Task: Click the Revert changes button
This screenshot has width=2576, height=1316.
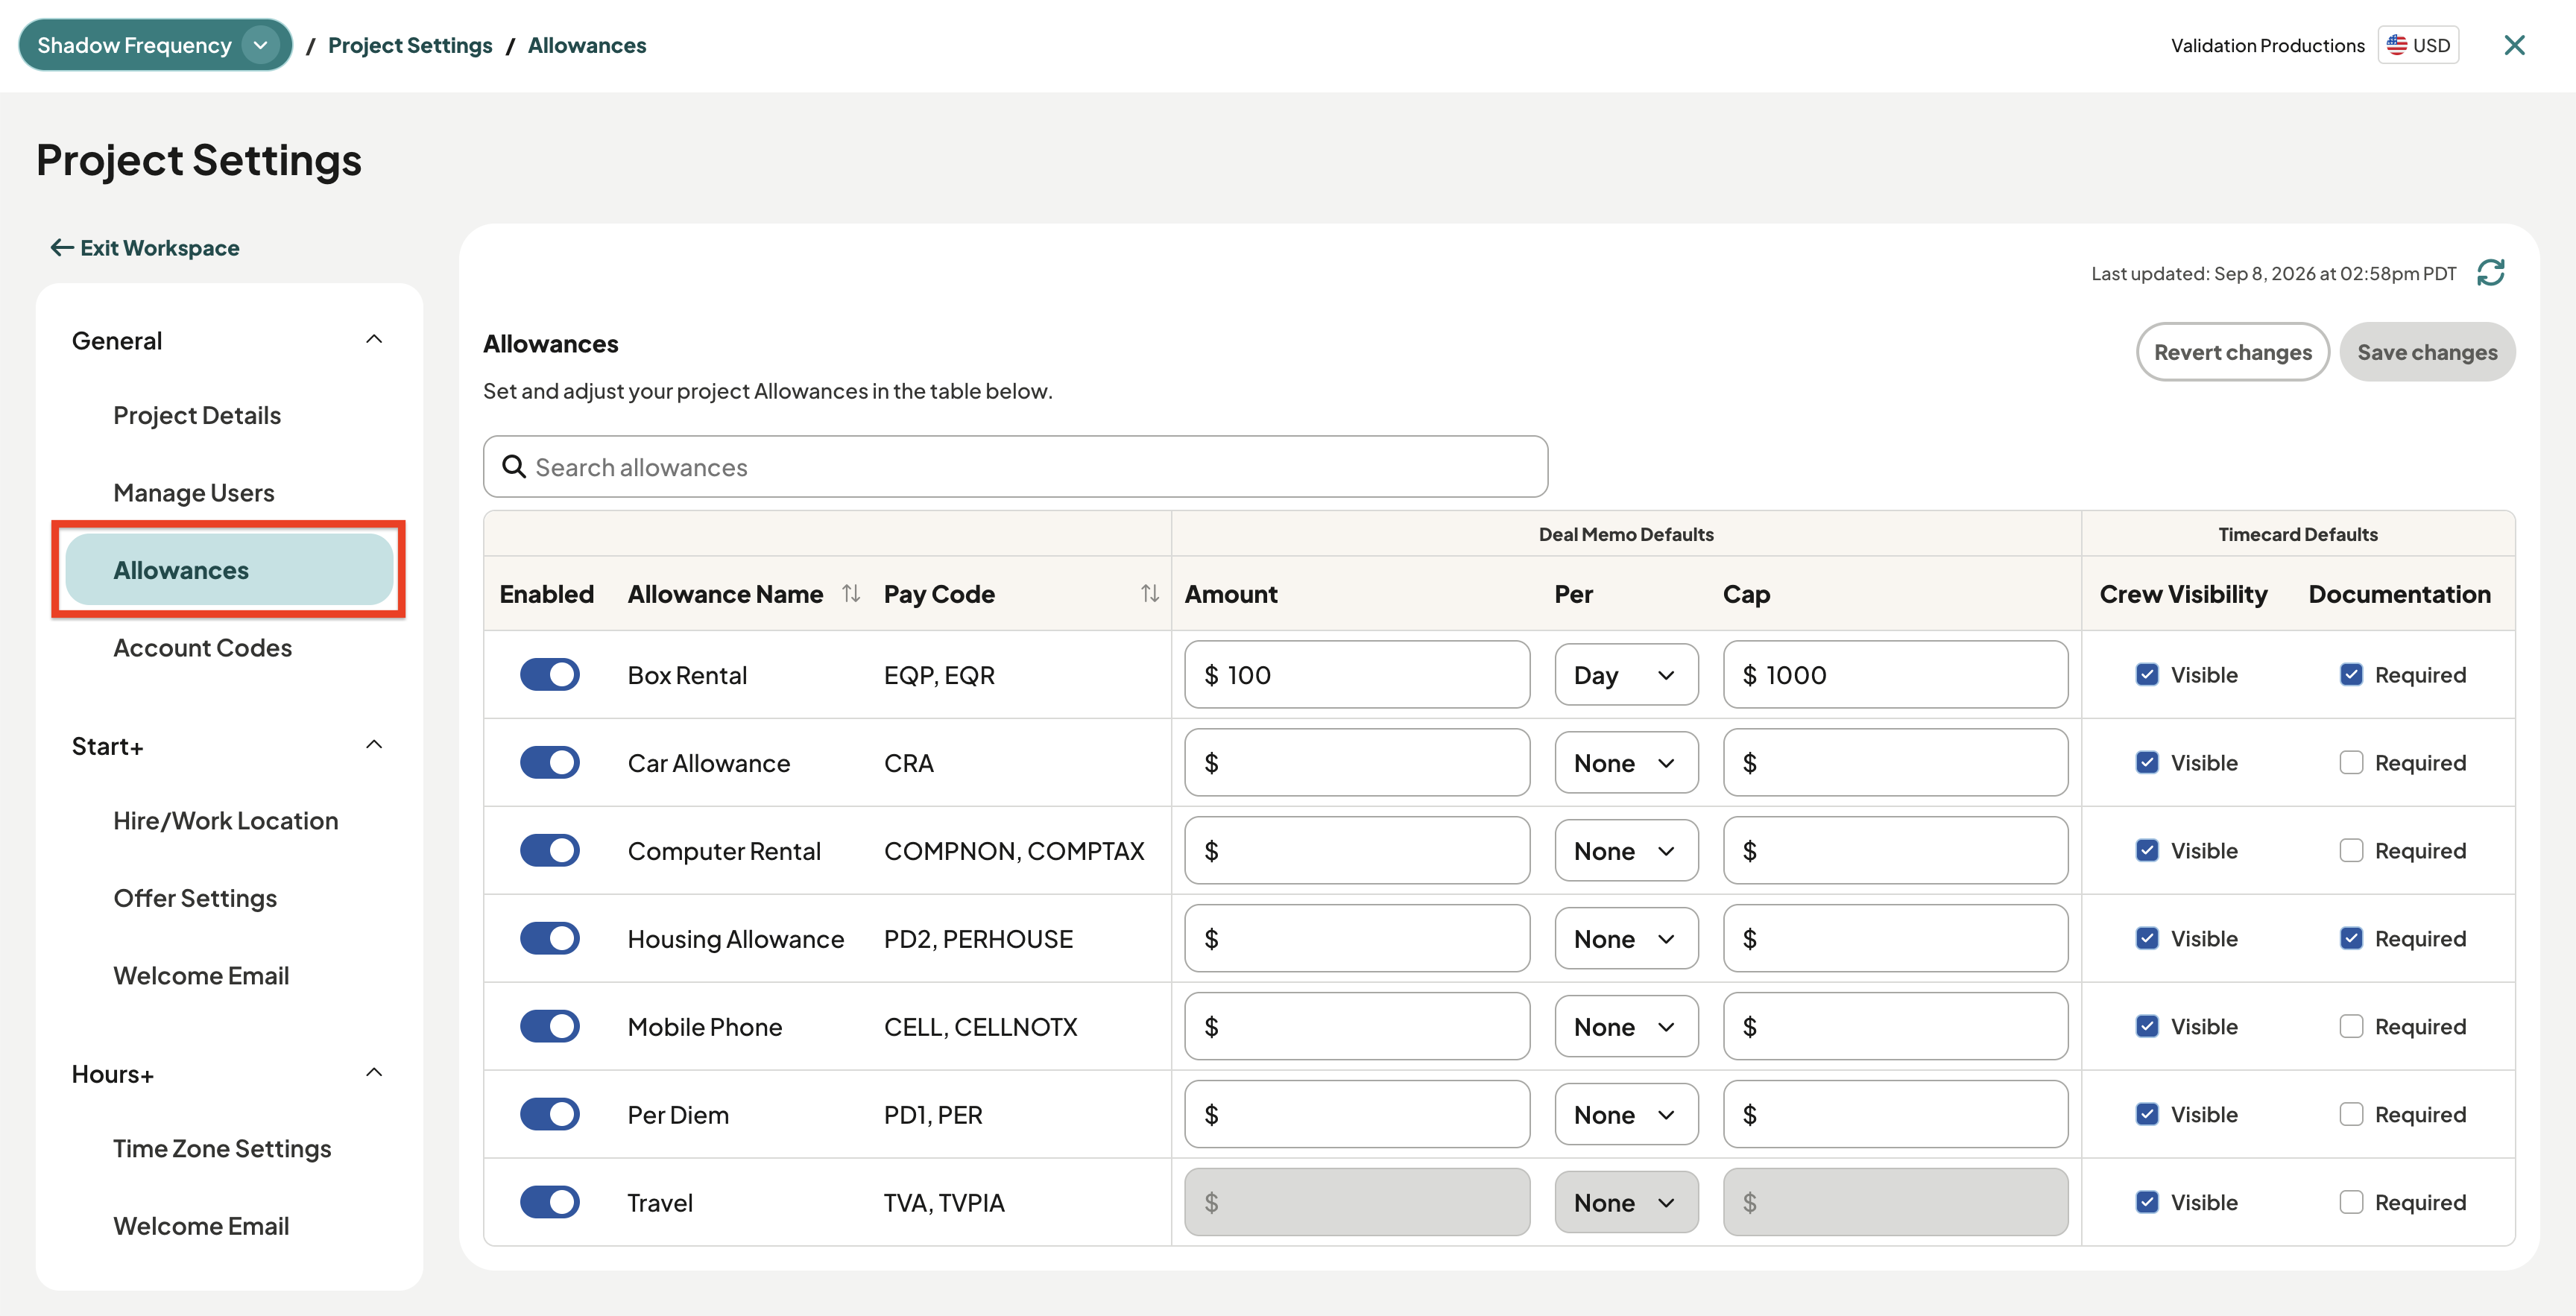Action: 2232,352
